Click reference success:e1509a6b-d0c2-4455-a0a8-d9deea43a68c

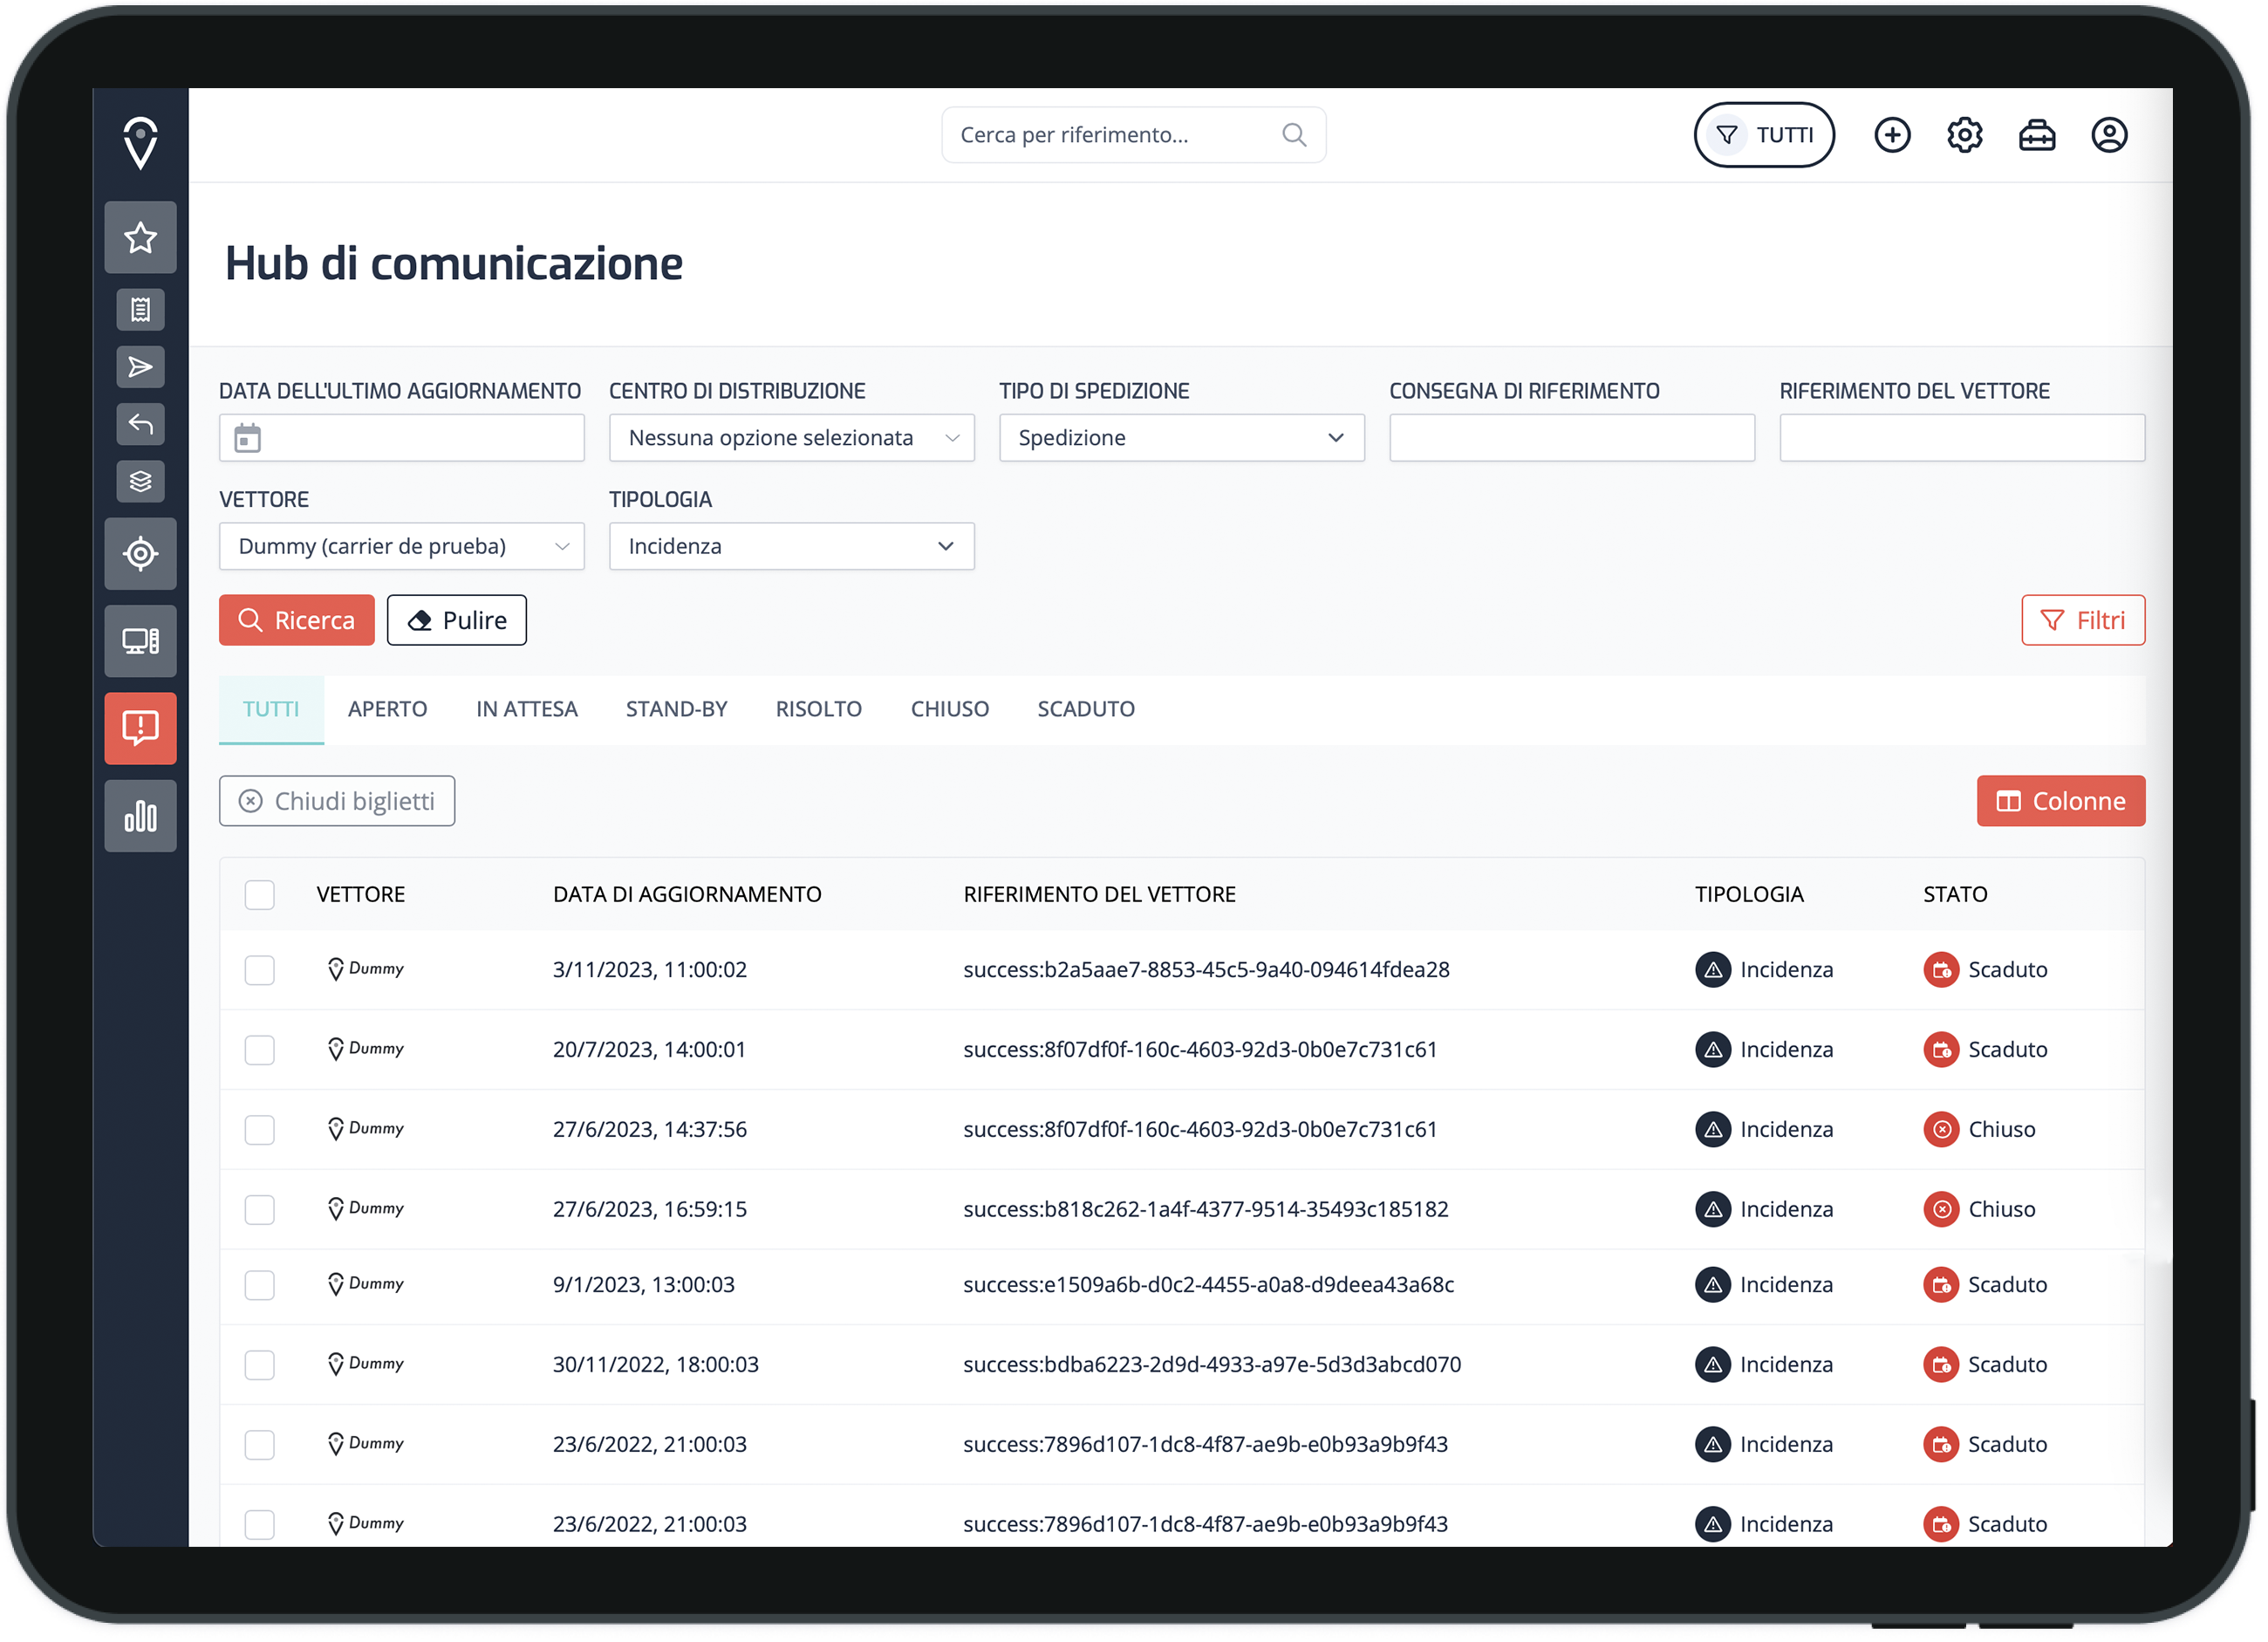pos(1211,1287)
